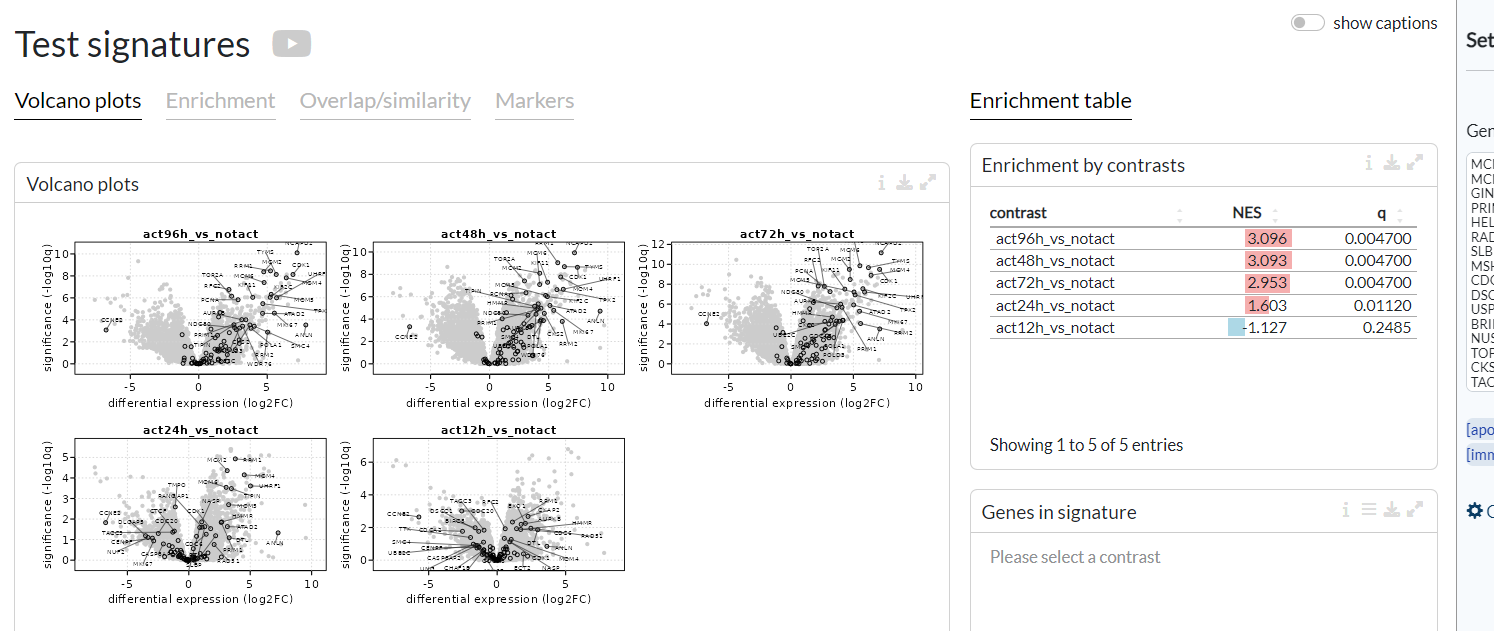Sort the table by the q column
The width and height of the screenshot is (1494, 631).
1381,212
